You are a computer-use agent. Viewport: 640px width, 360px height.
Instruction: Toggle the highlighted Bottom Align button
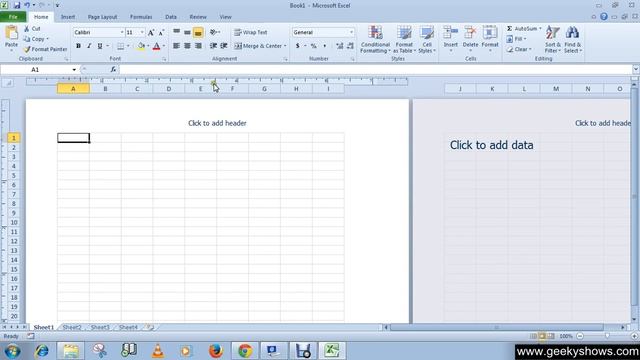198,32
